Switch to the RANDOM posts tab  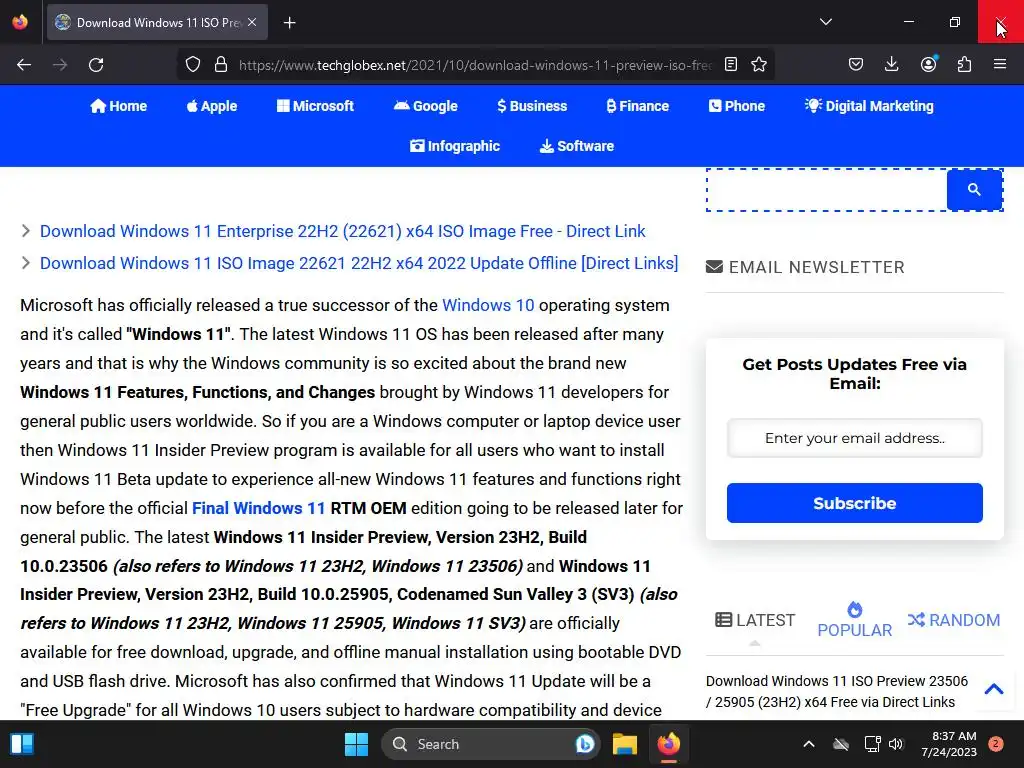(x=953, y=620)
